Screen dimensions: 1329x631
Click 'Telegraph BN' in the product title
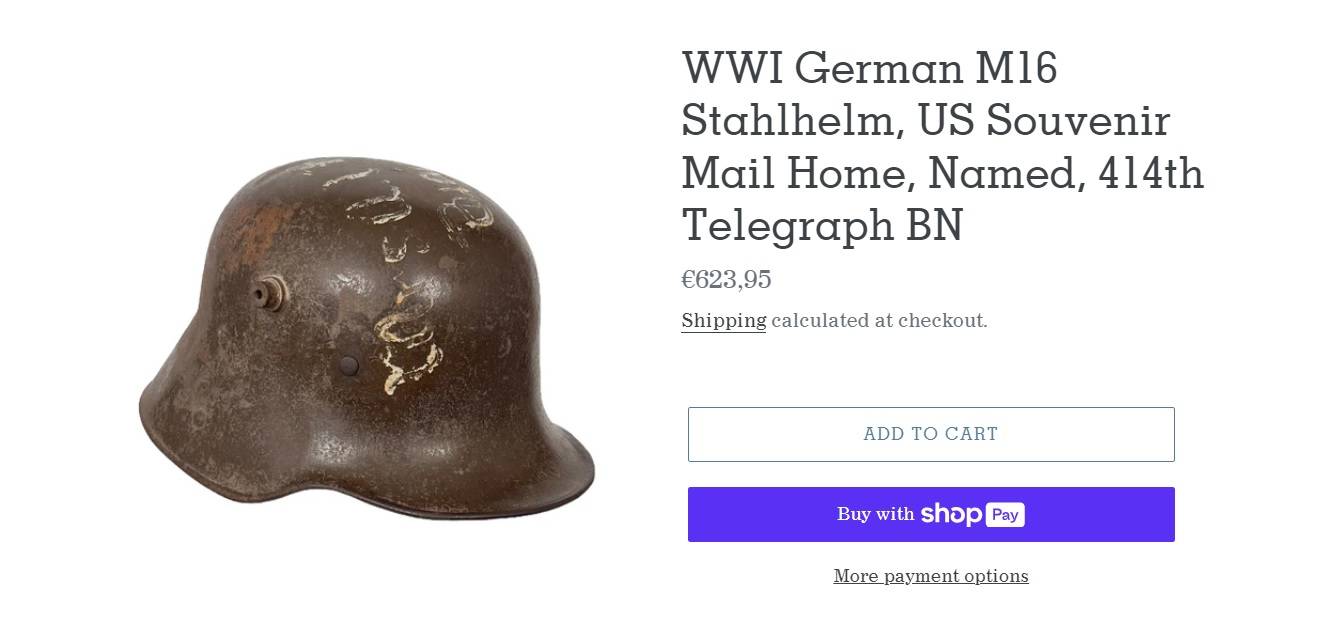[x=822, y=225]
